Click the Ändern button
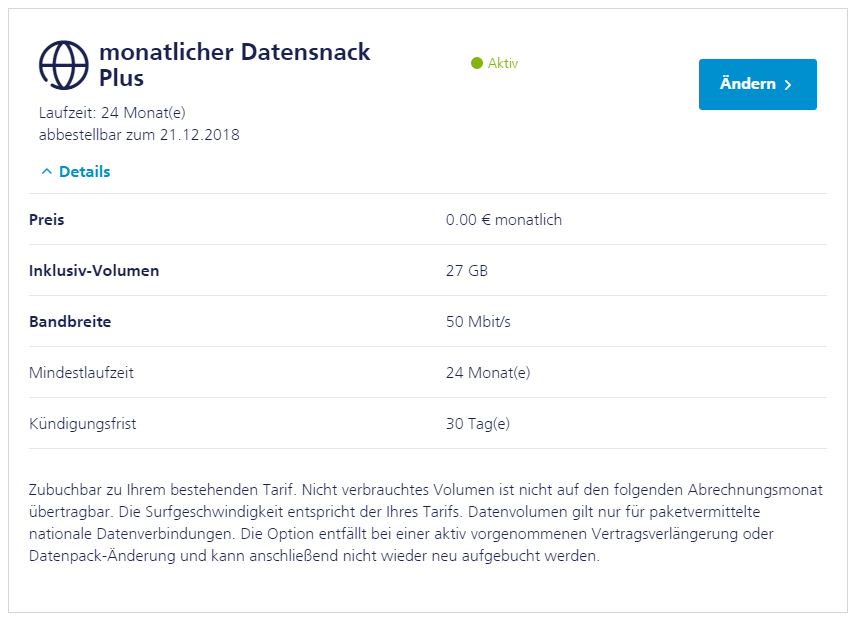Viewport: 854px width, 618px height. click(x=758, y=84)
